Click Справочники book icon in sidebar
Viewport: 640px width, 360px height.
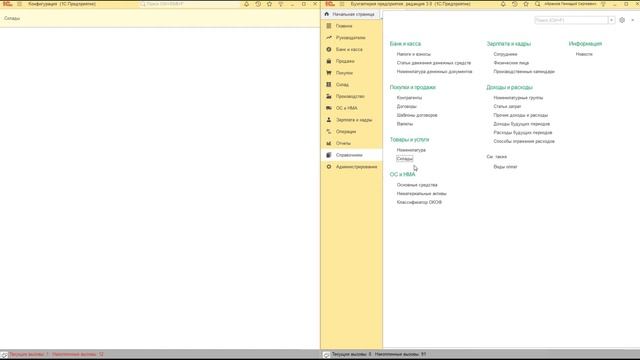tap(329, 155)
